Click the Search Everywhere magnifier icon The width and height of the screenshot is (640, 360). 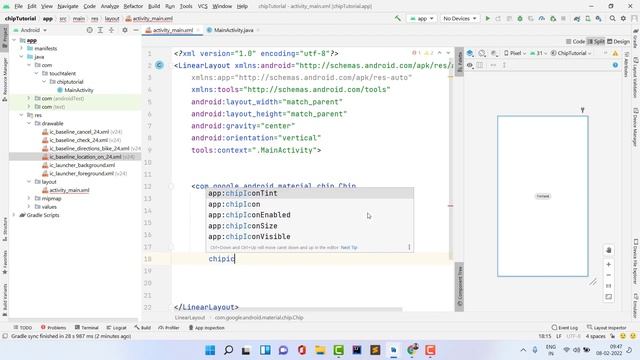[x=612, y=18]
